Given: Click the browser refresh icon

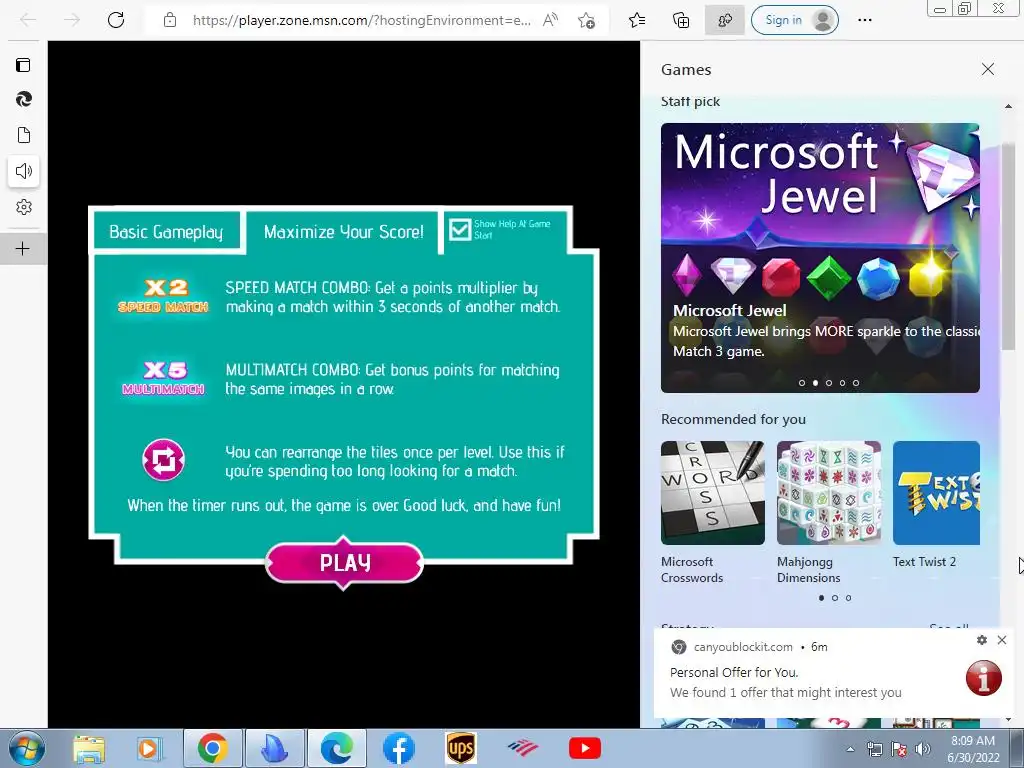Looking at the screenshot, I should coord(116,20).
